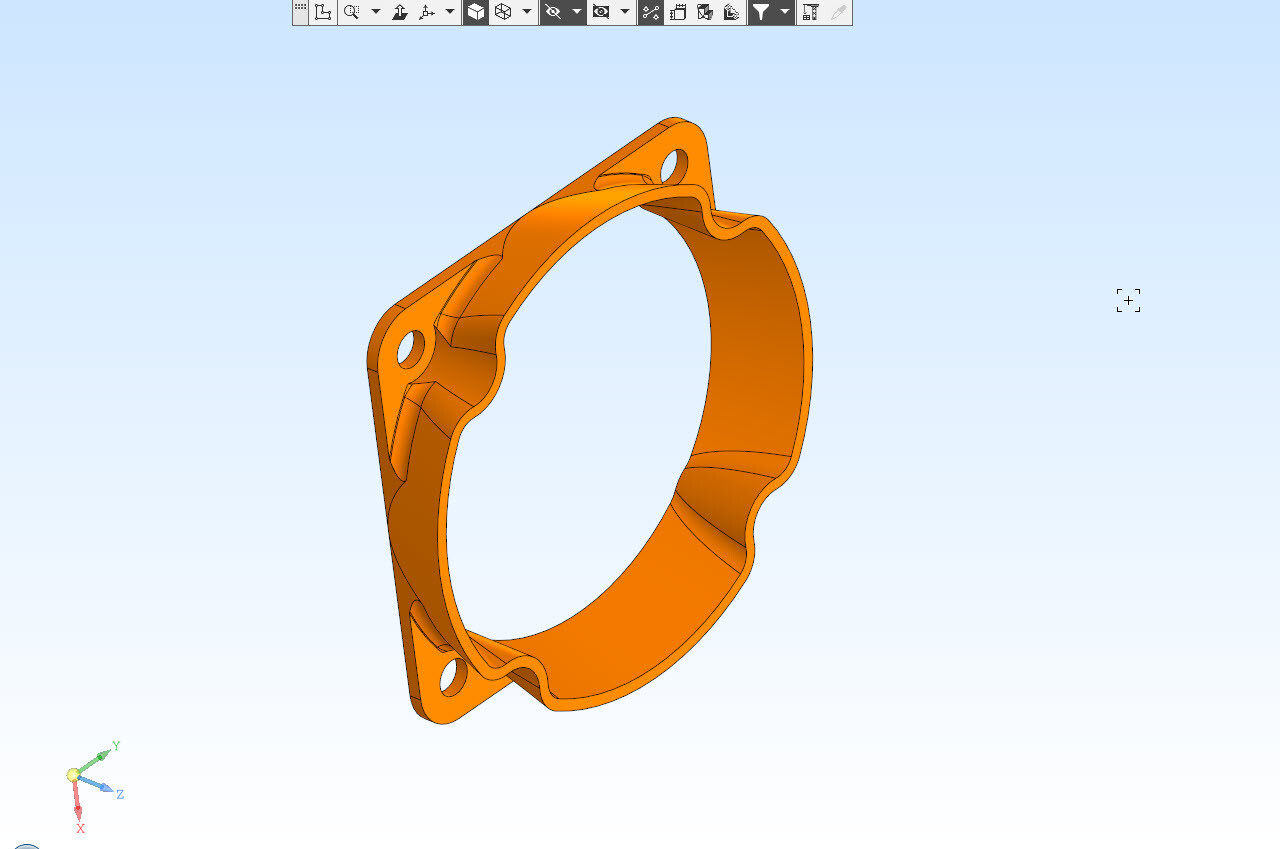Image resolution: width=1280 pixels, height=849 pixels.
Task: Click the local coordinate system icon
Action: pos(323,12)
